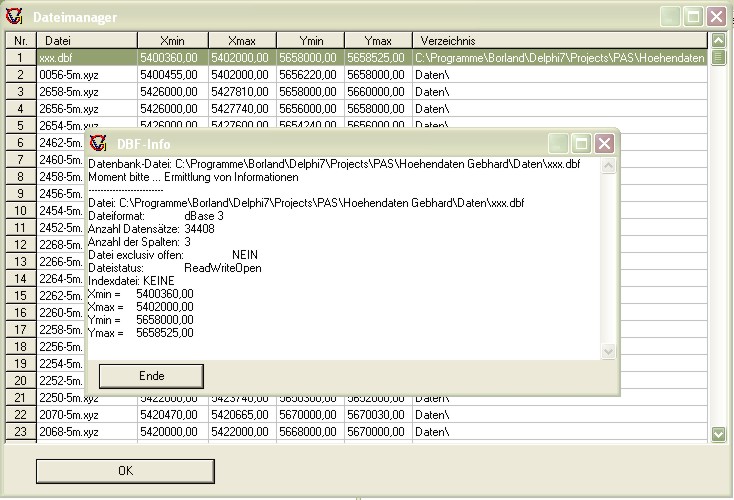Click Ymin value 5668000,00 in row 23
Image resolution: width=734 pixels, height=500 pixels.
[x=310, y=432]
